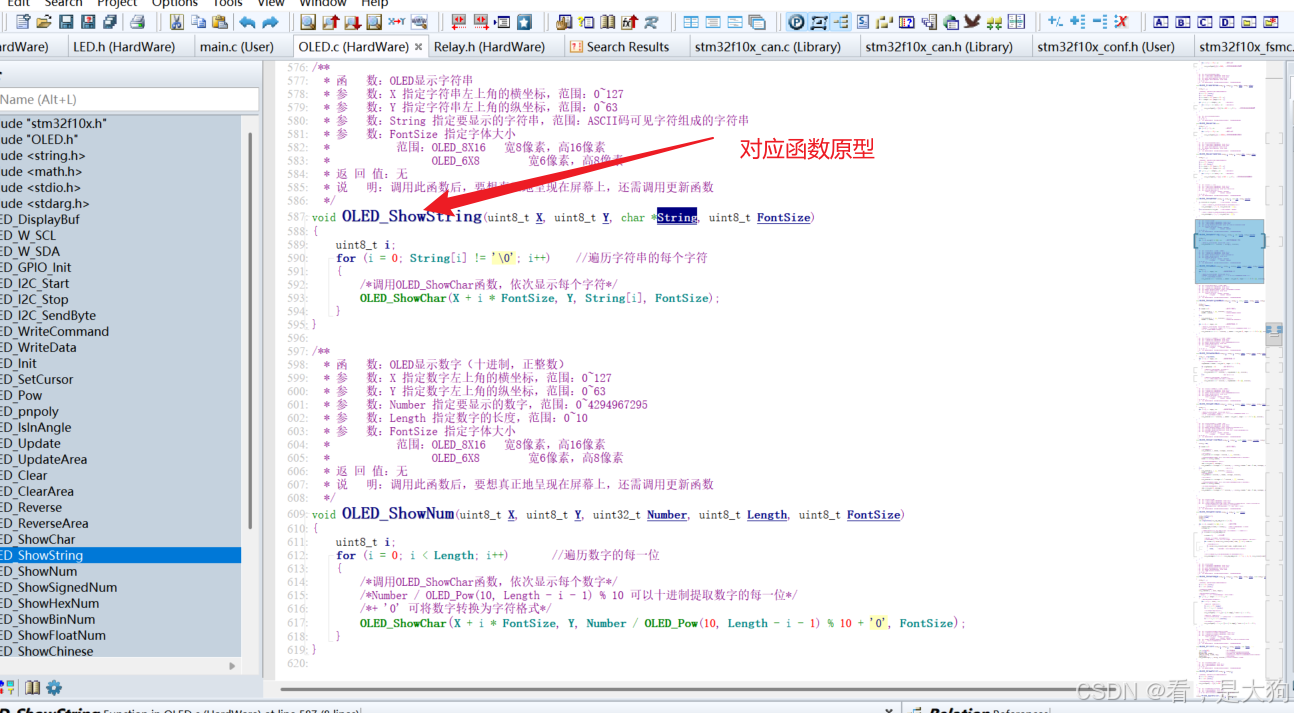The image size is (1294, 713).
Task: Click the Search Backward red up-arrow icon
Action: pyautogui.click(x=331, y=22)
